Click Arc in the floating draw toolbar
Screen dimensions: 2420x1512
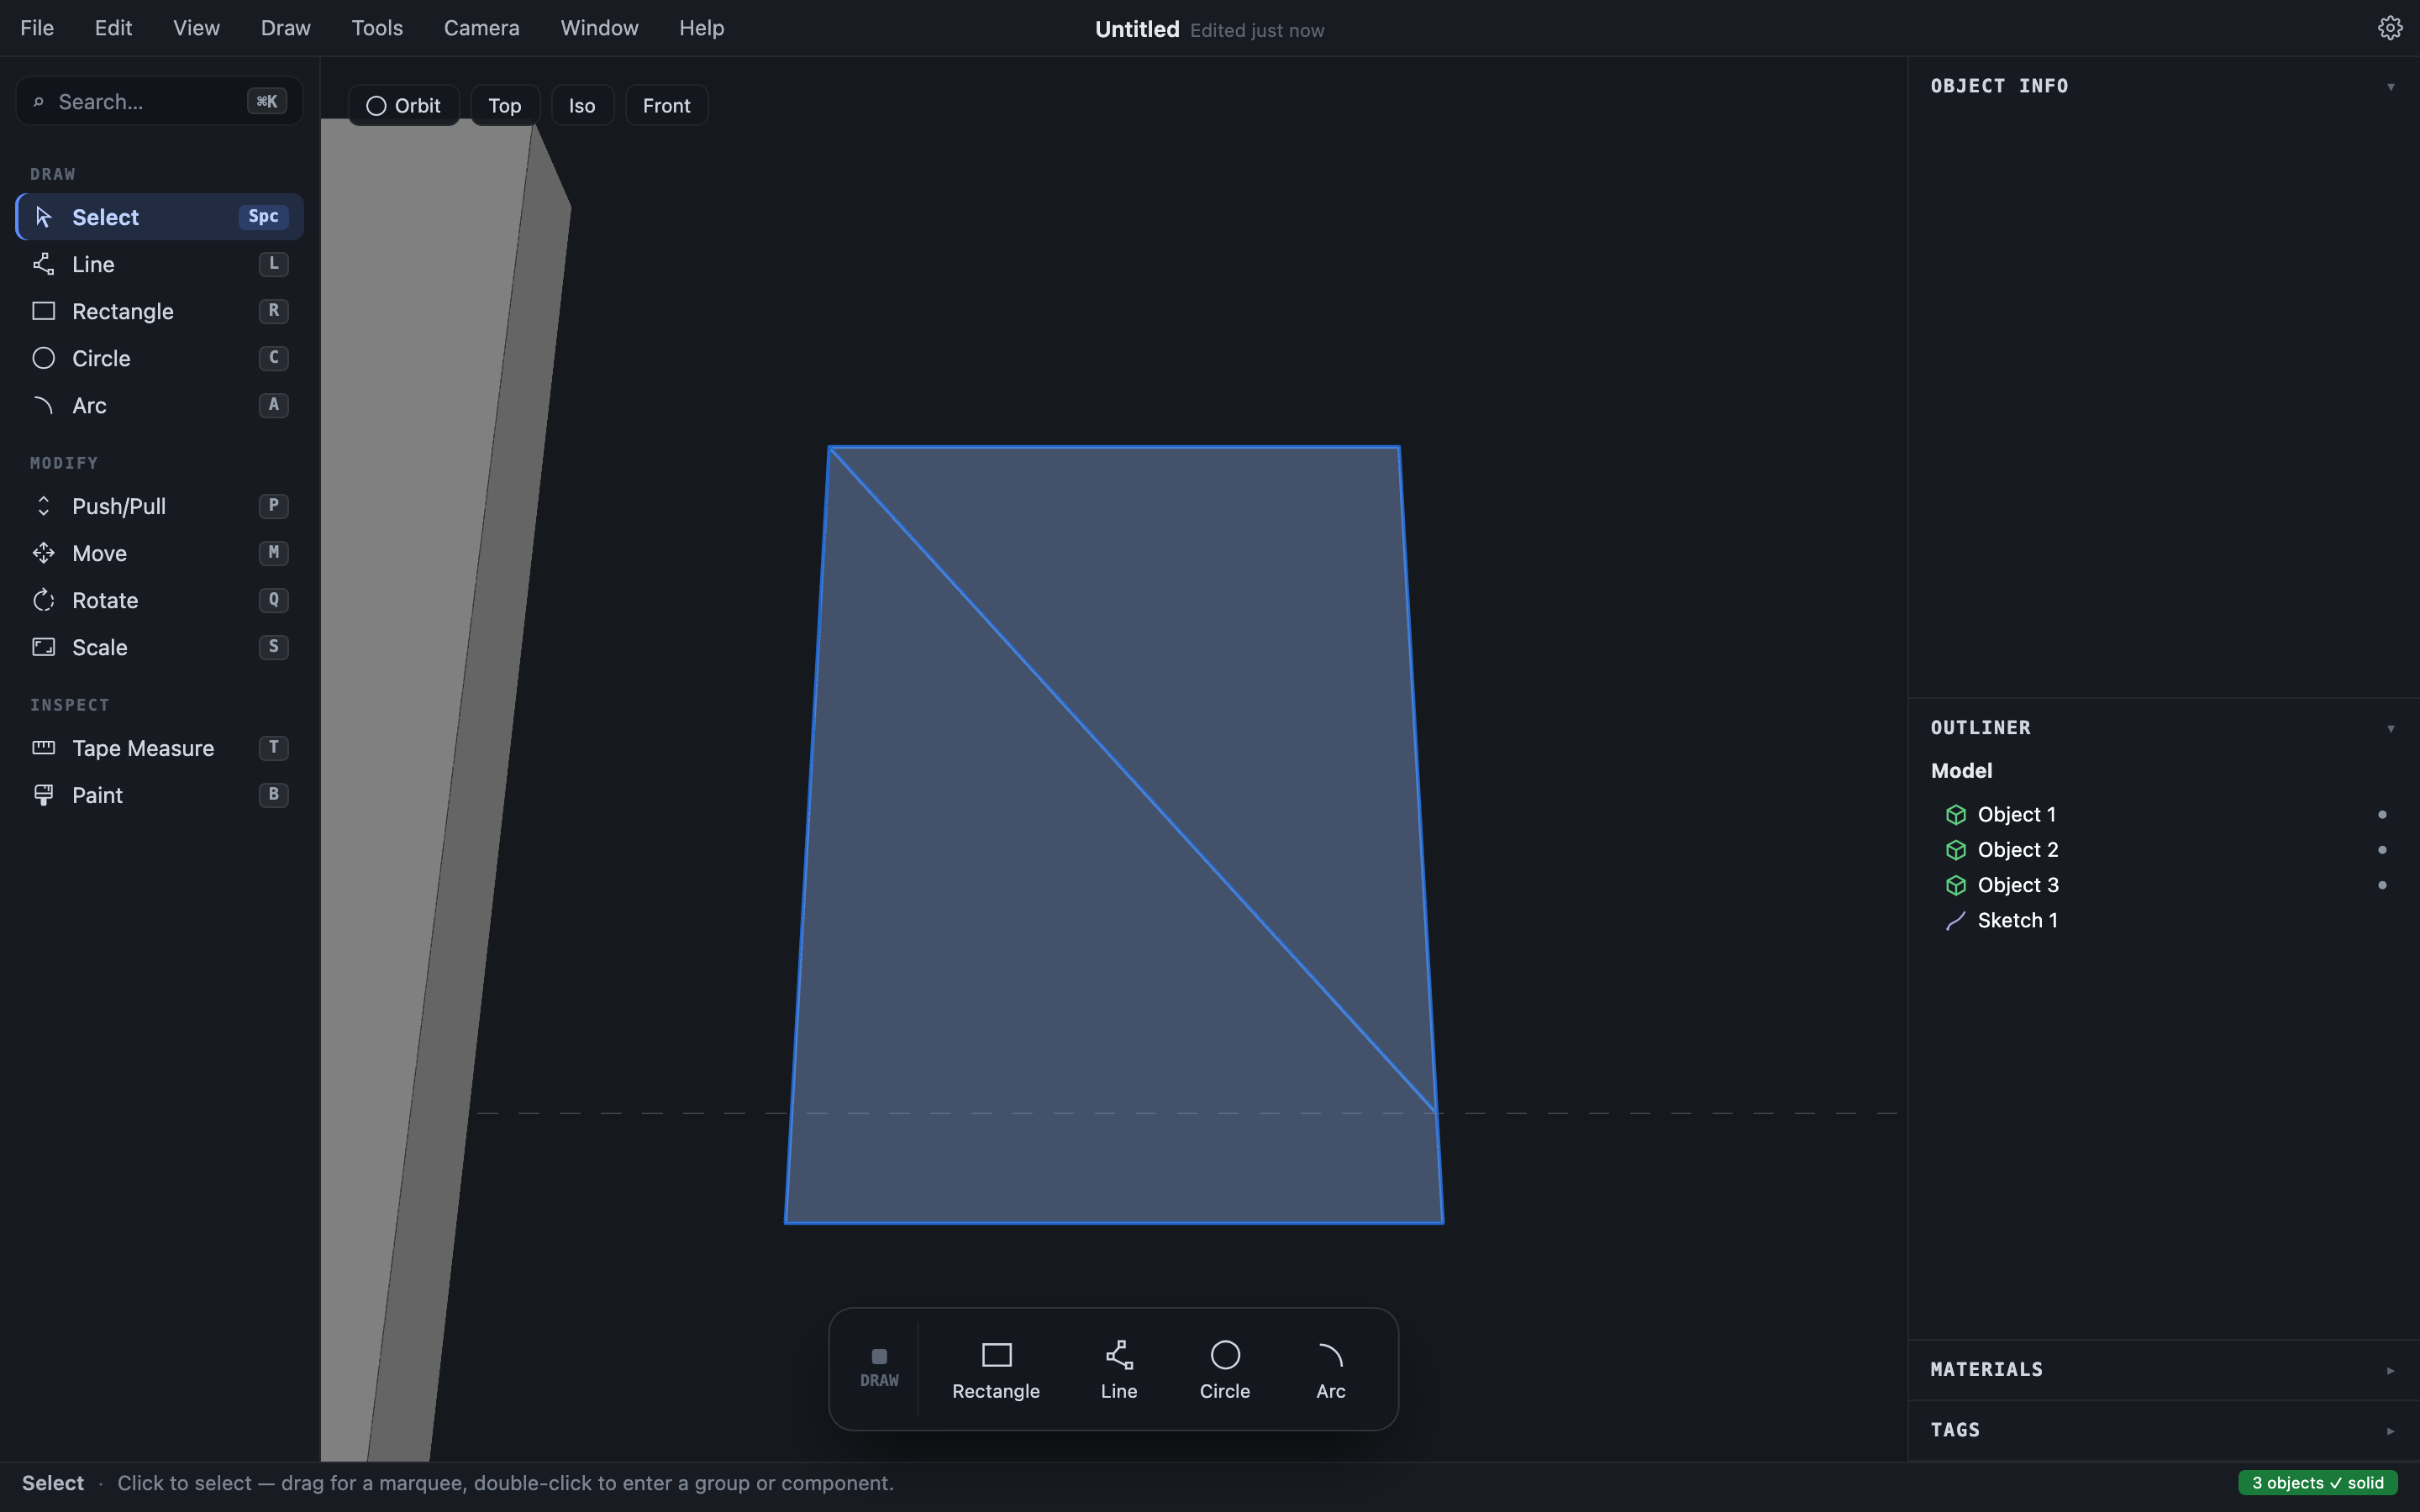tap(1330, 1370)
